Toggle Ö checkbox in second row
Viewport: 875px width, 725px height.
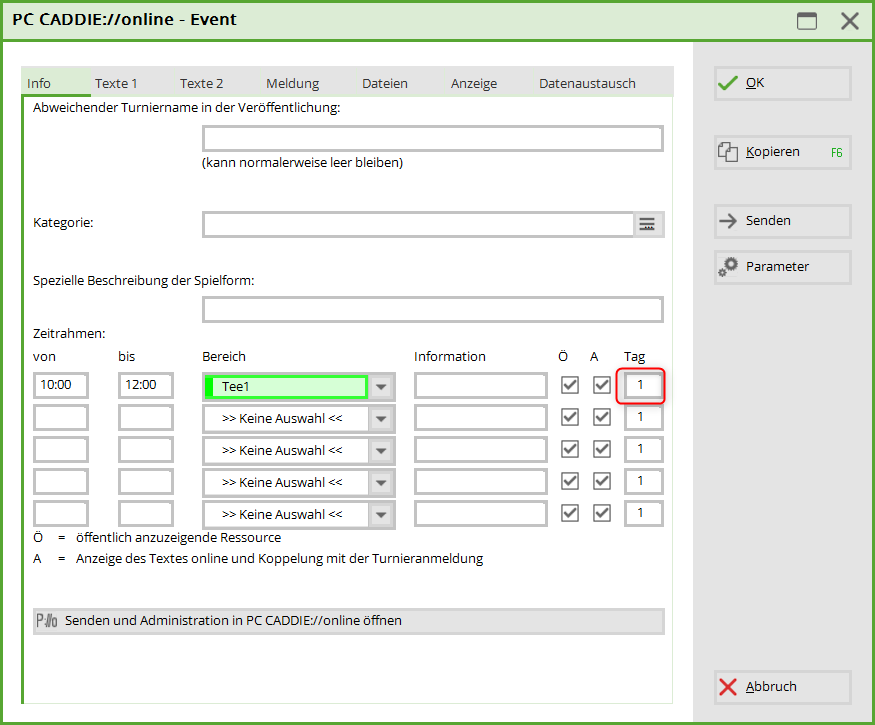(x=570, y=417)
